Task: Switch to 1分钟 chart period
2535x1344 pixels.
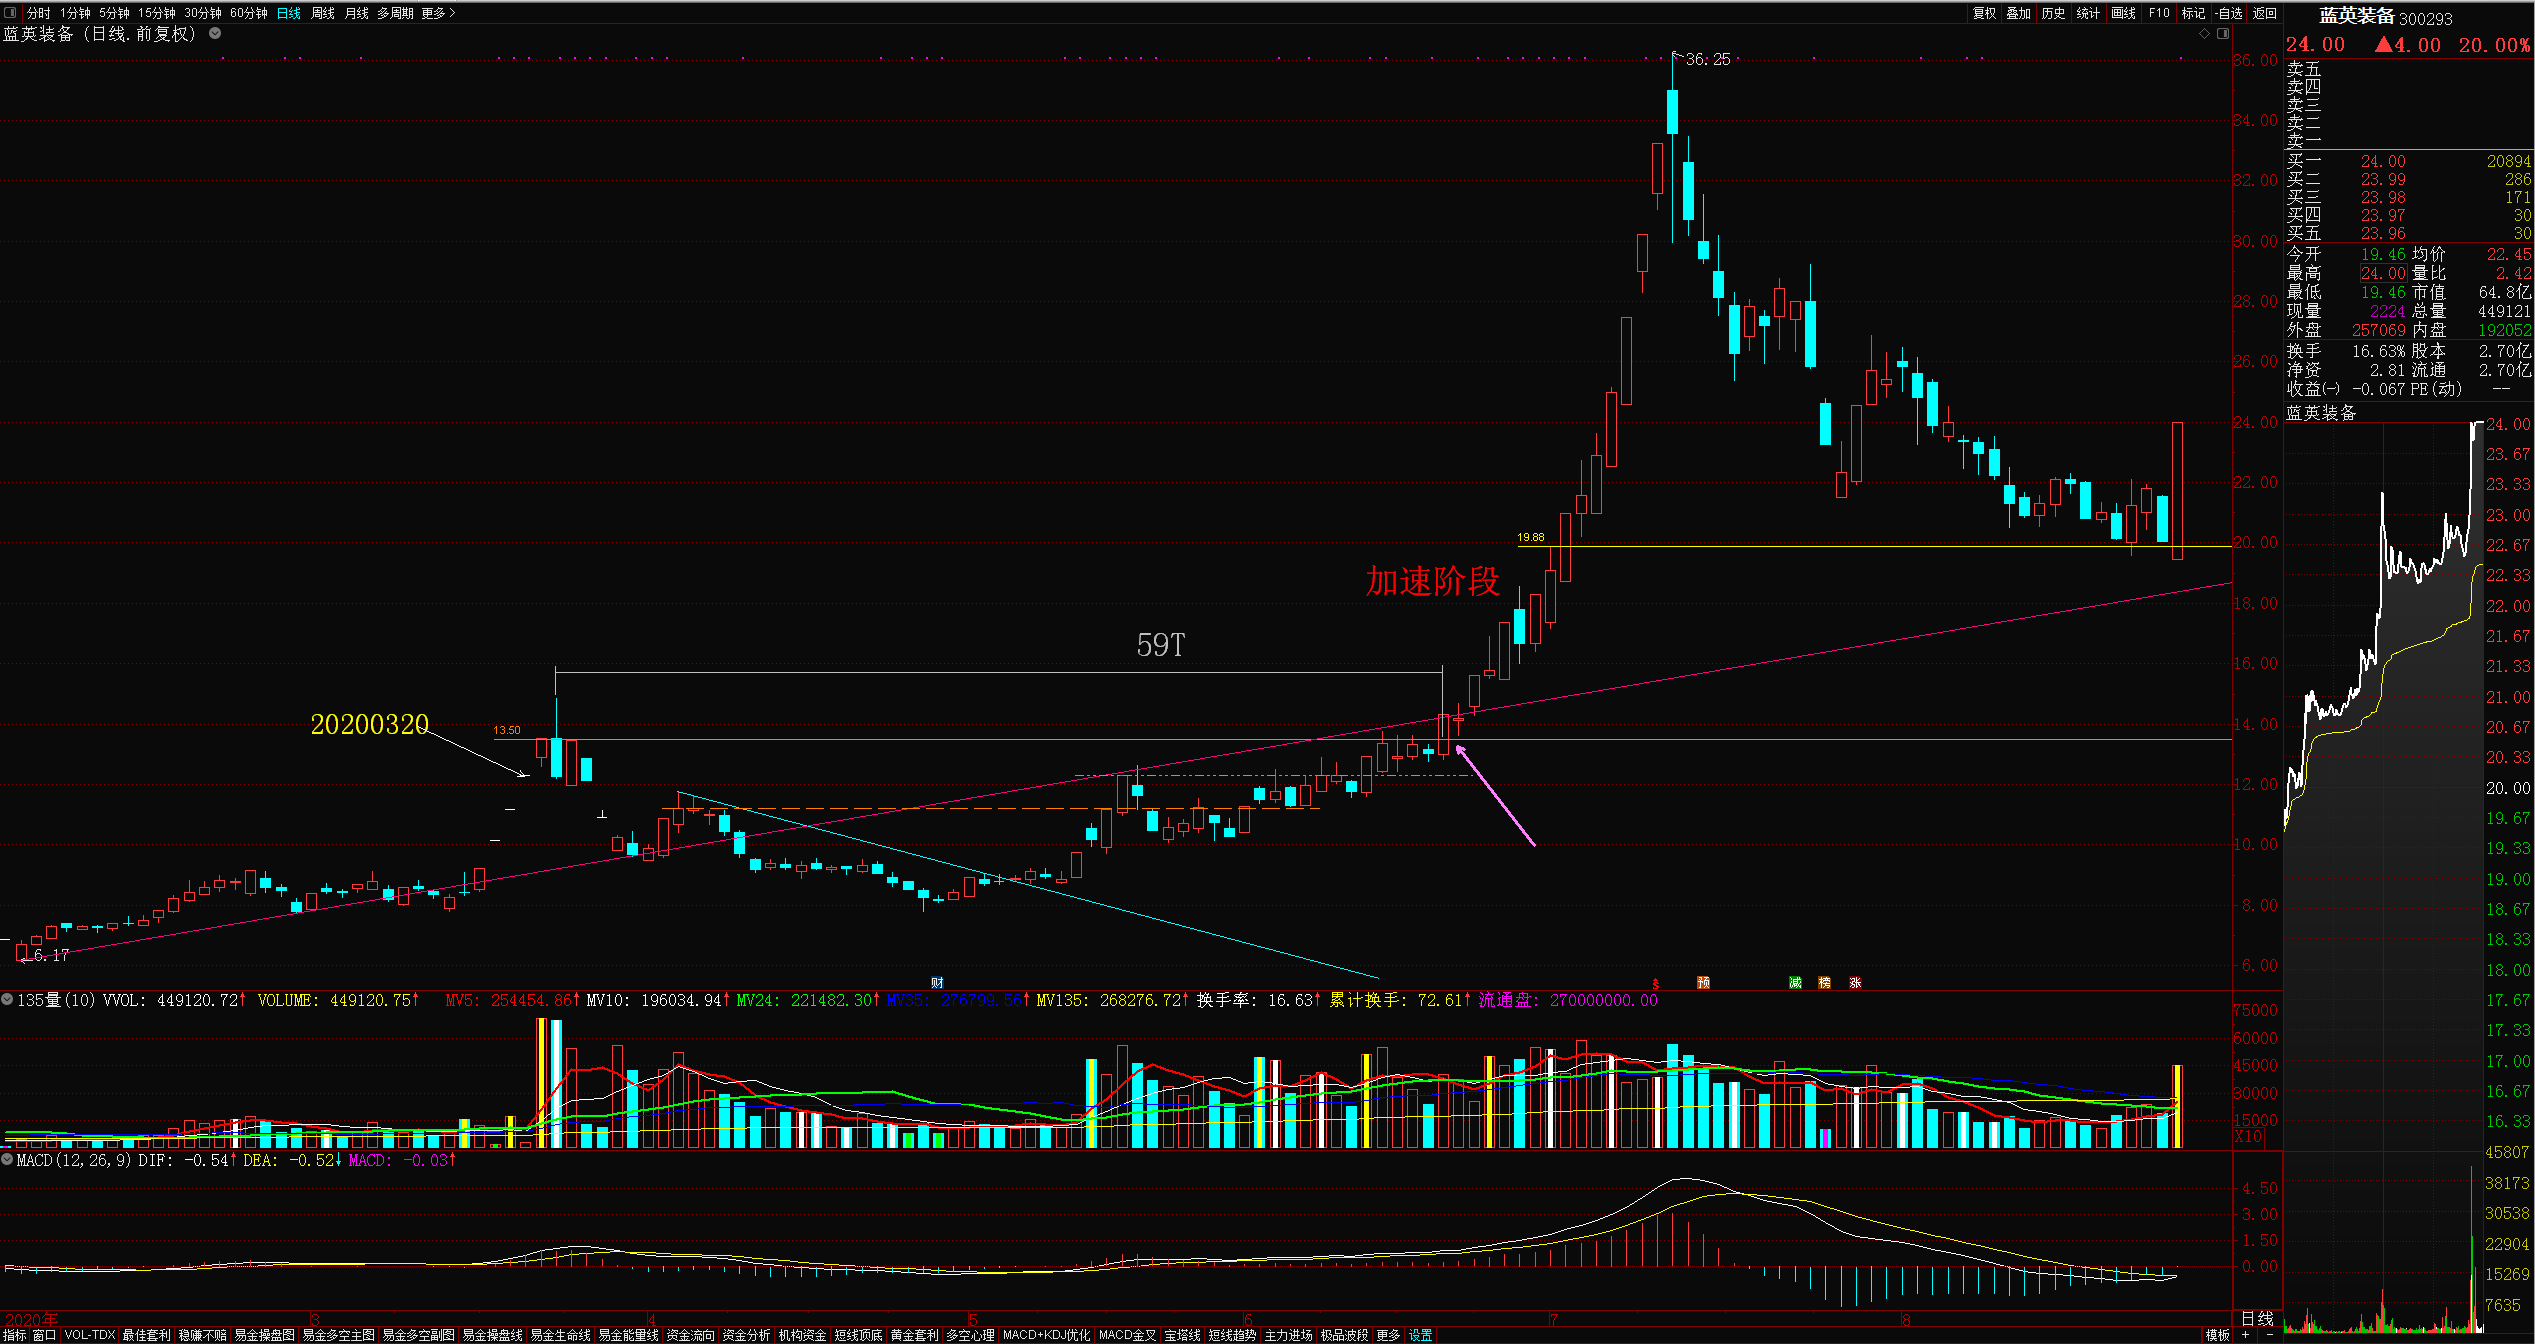Action: (75, 13)
